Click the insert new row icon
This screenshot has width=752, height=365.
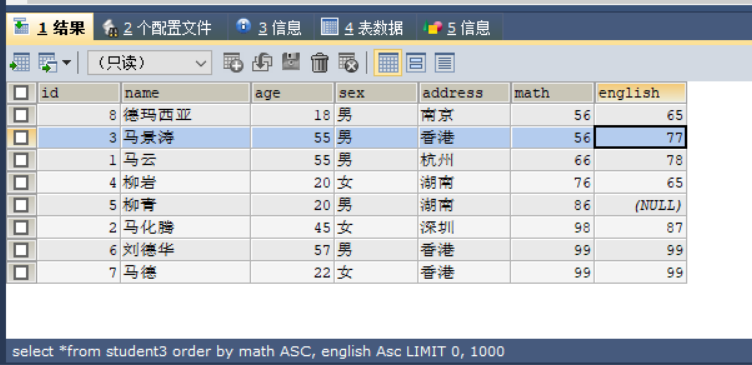click(233, 63)
